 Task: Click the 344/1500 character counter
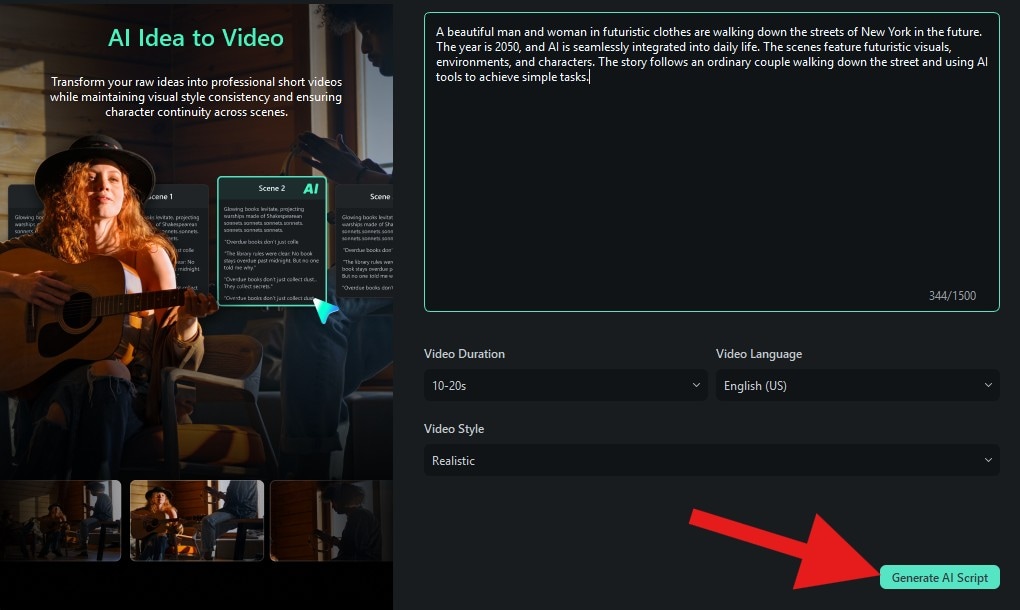coord(952,296)
